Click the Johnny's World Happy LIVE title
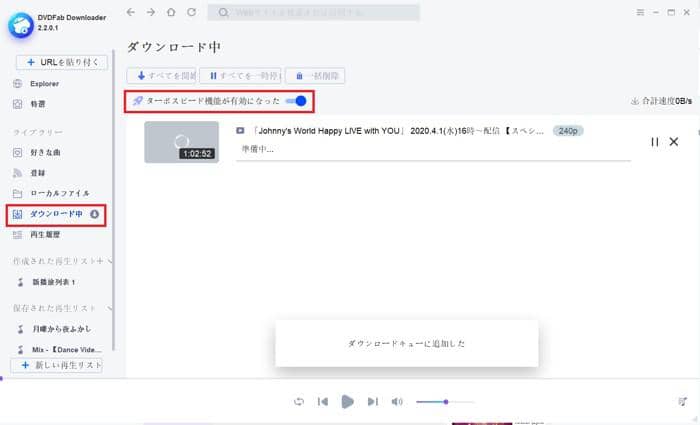The height and width of the screenshot is (425, 700). pos(397,131)
